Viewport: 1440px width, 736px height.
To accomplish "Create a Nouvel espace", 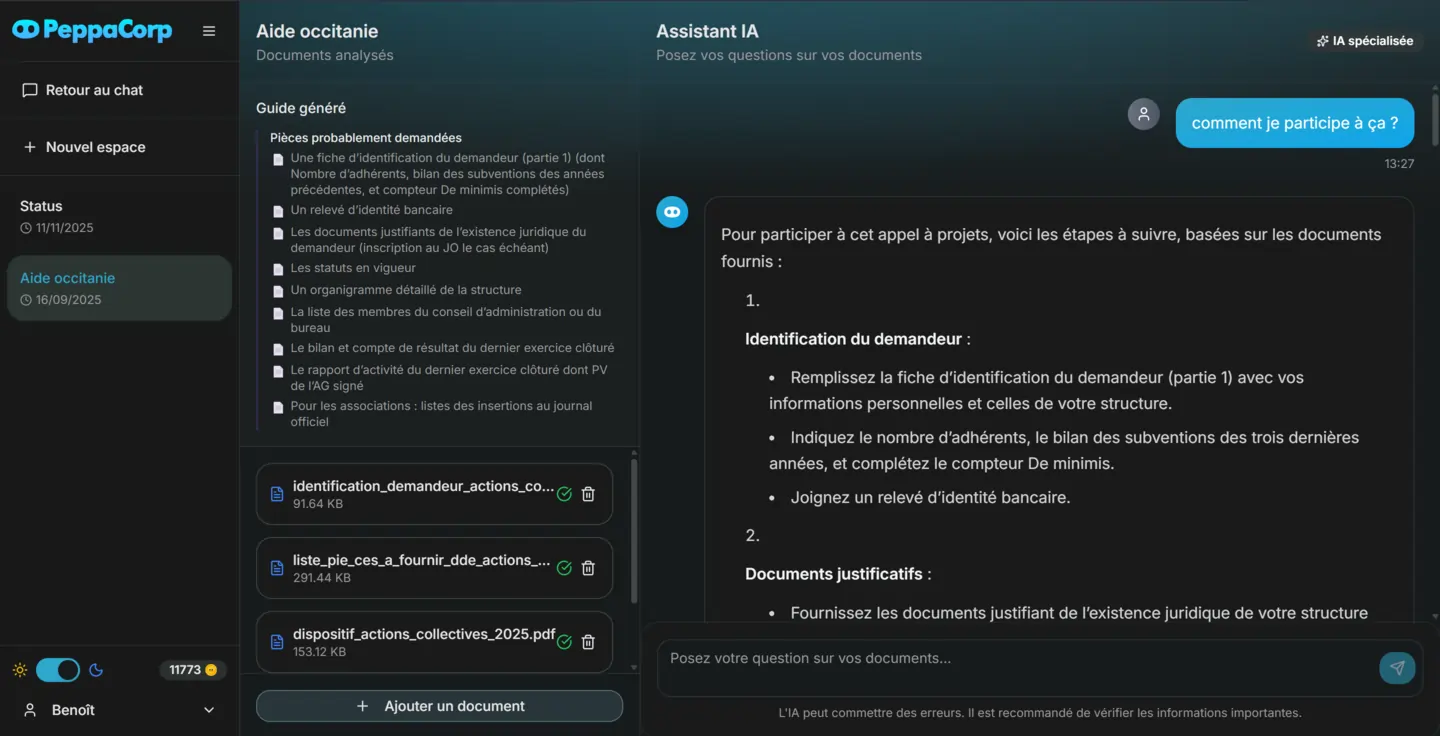I will (x=120, y=147).
